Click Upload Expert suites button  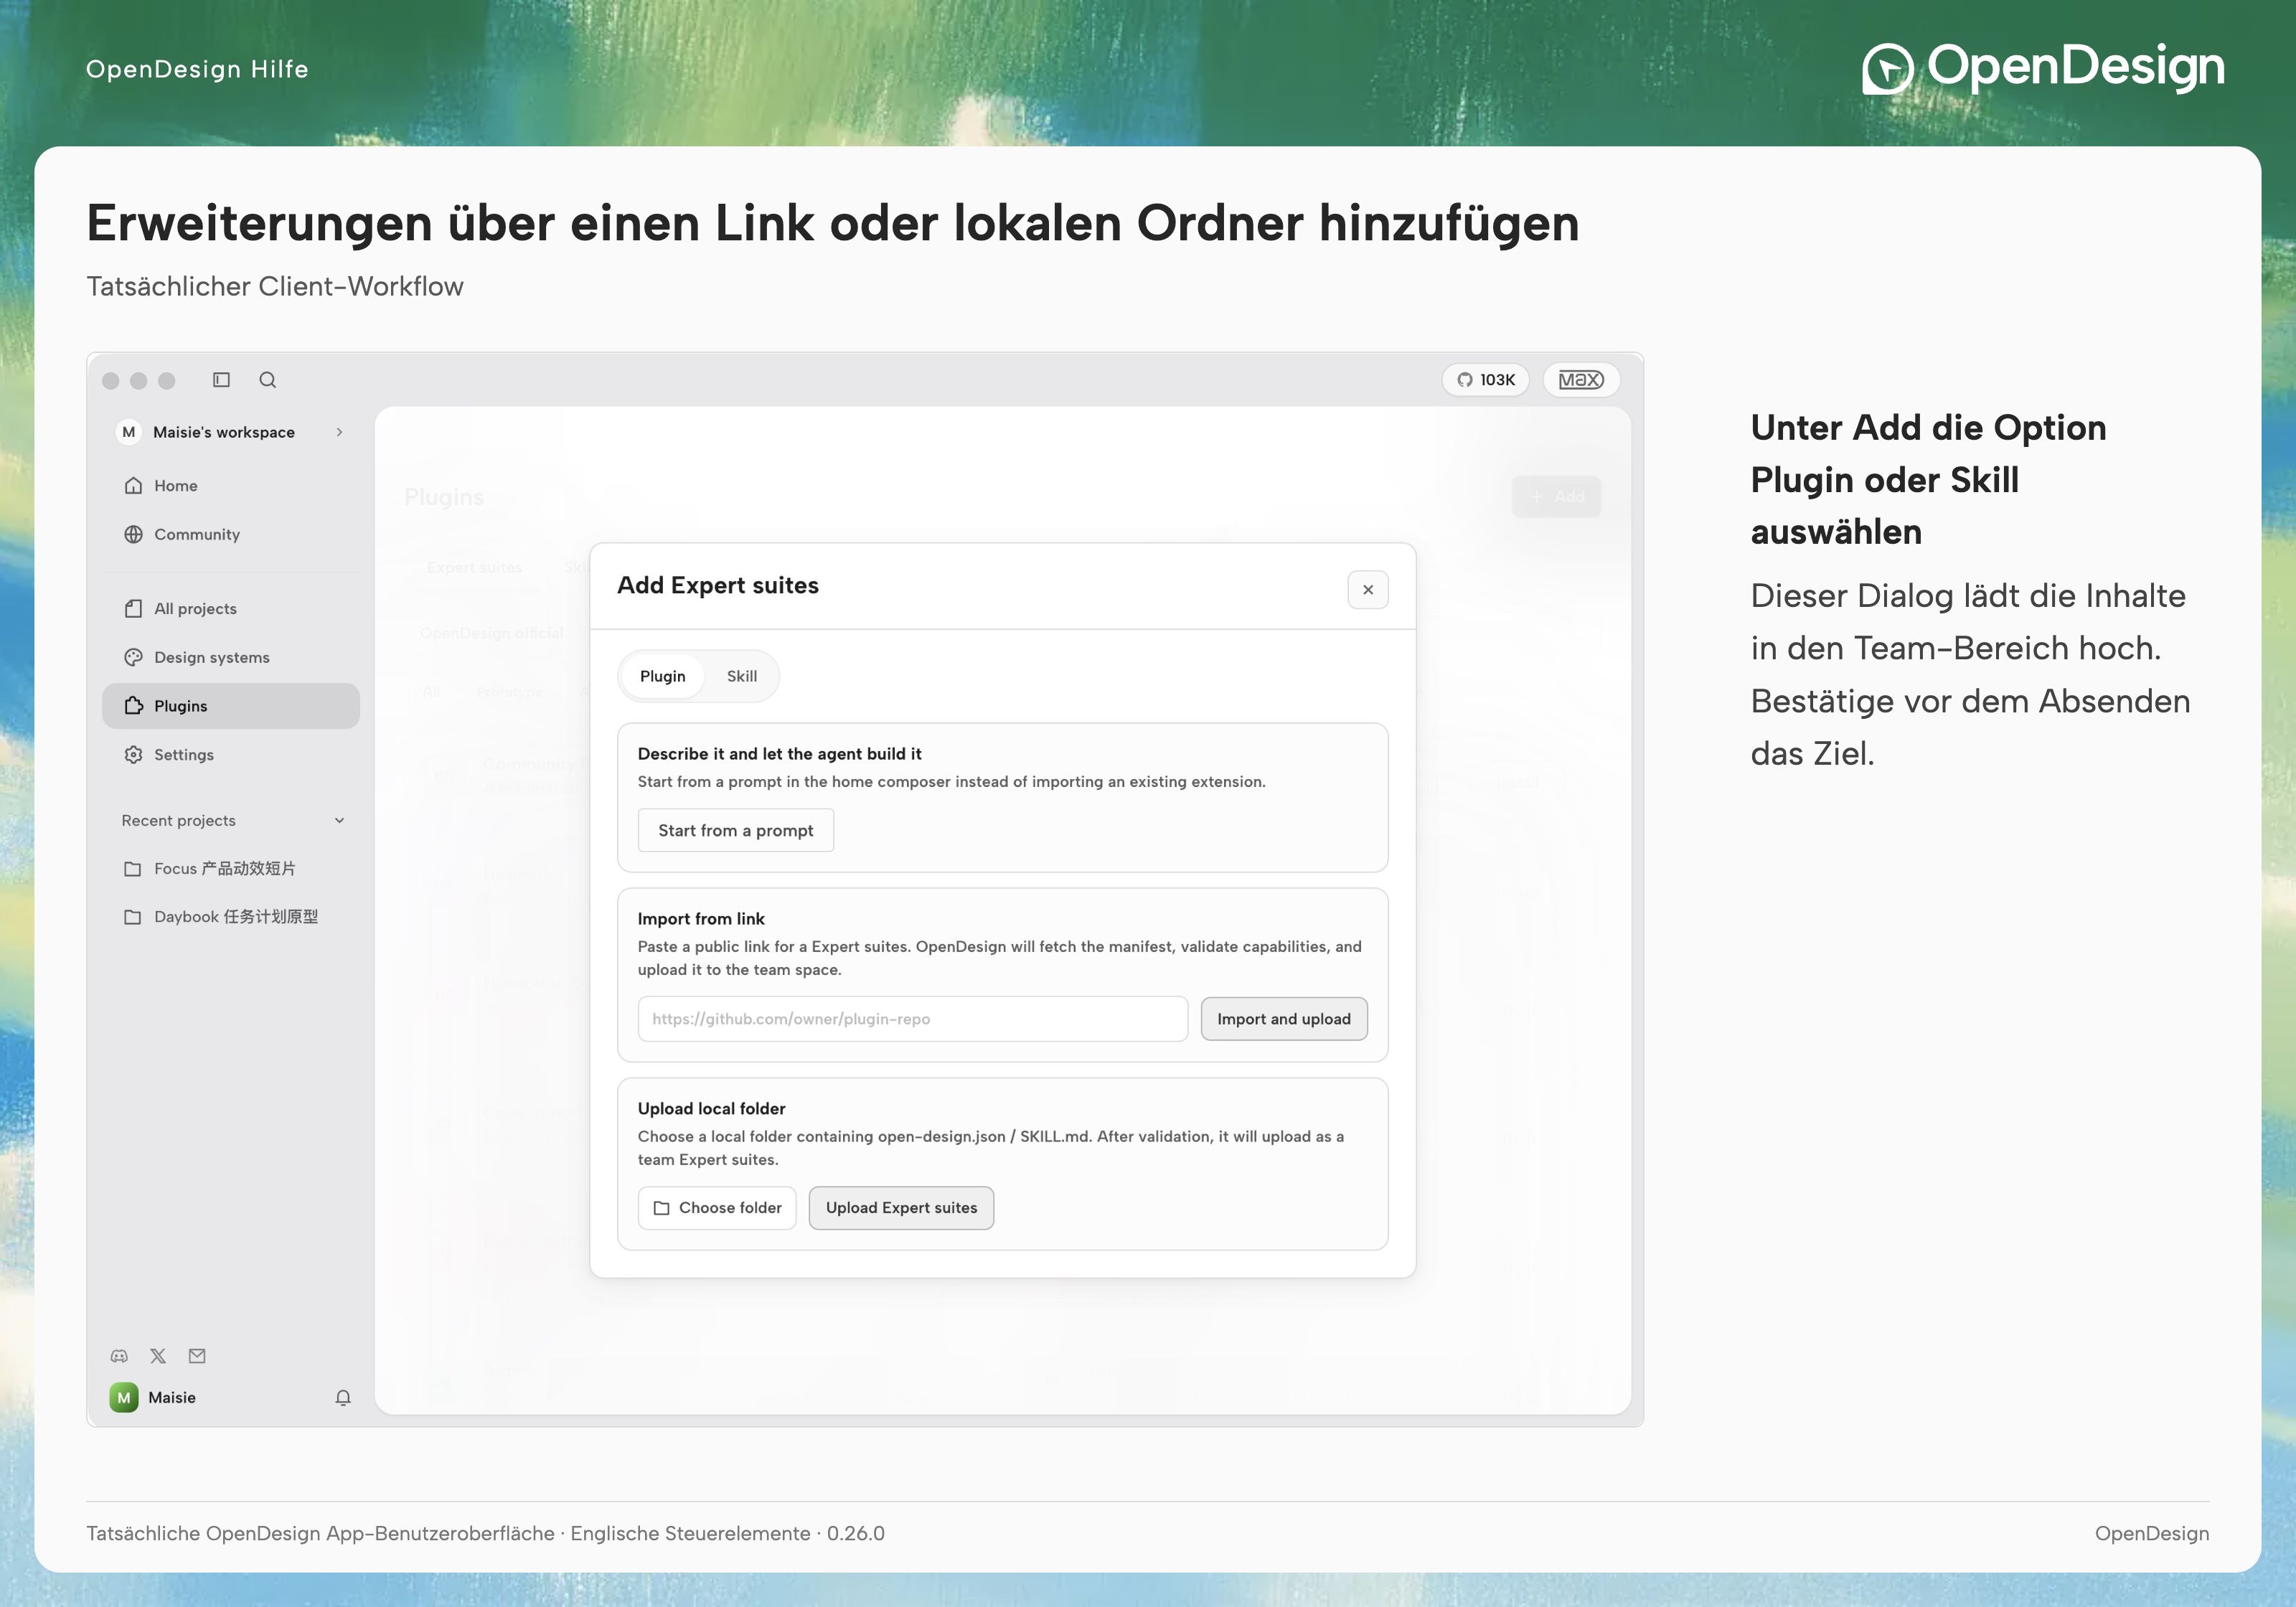click(901, 1208)
